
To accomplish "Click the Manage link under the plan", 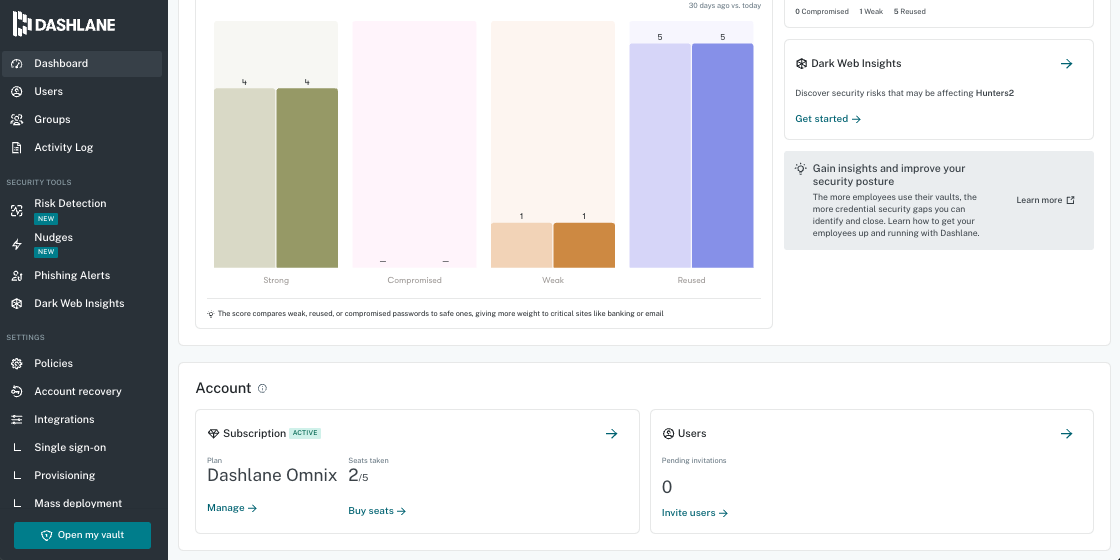I will [x=232, y=508].
